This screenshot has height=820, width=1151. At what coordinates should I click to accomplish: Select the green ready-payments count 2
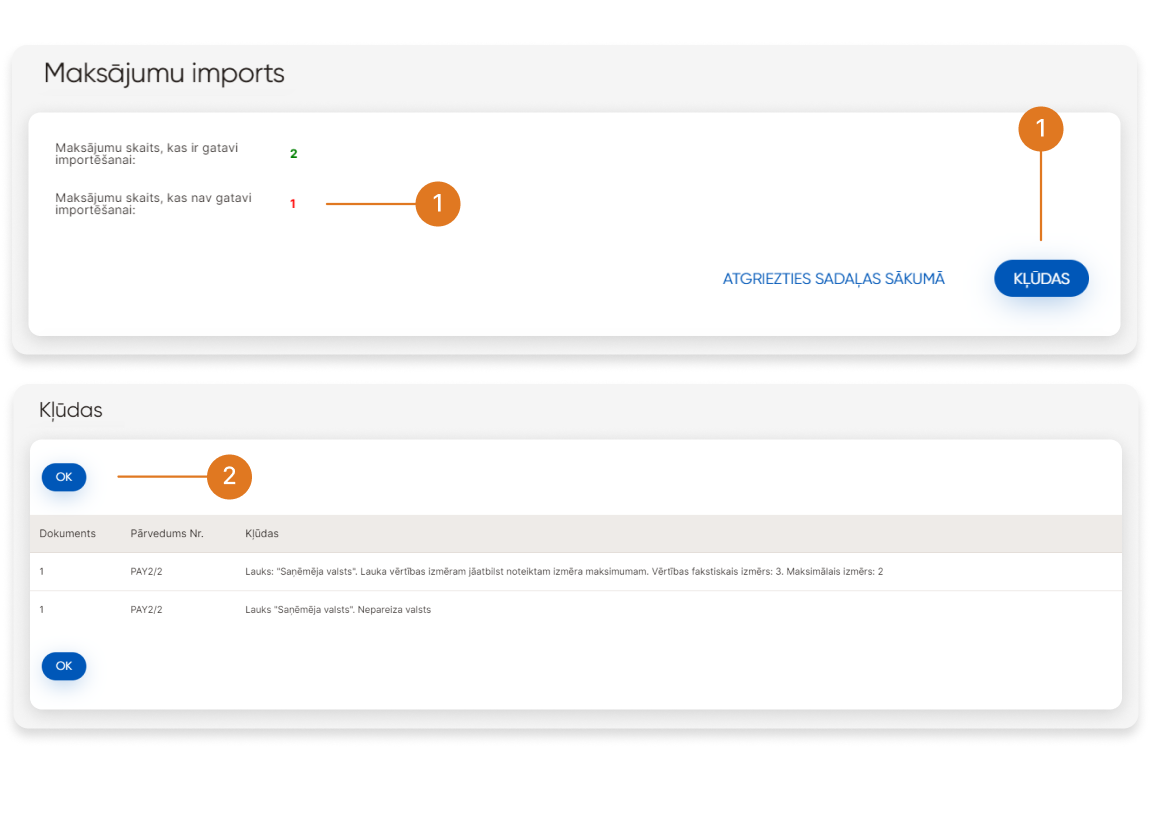pyautogui.click(x=293, y=154)
